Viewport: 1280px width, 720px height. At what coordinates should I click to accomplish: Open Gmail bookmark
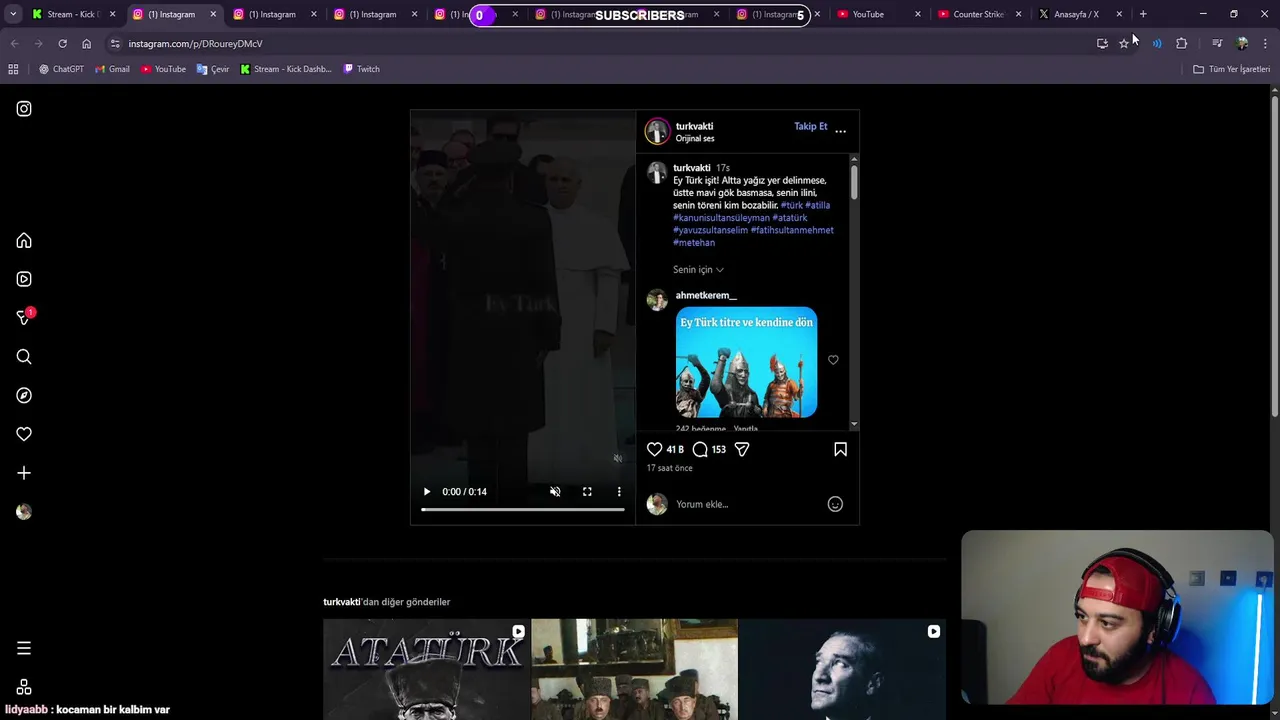pos(112,69)
